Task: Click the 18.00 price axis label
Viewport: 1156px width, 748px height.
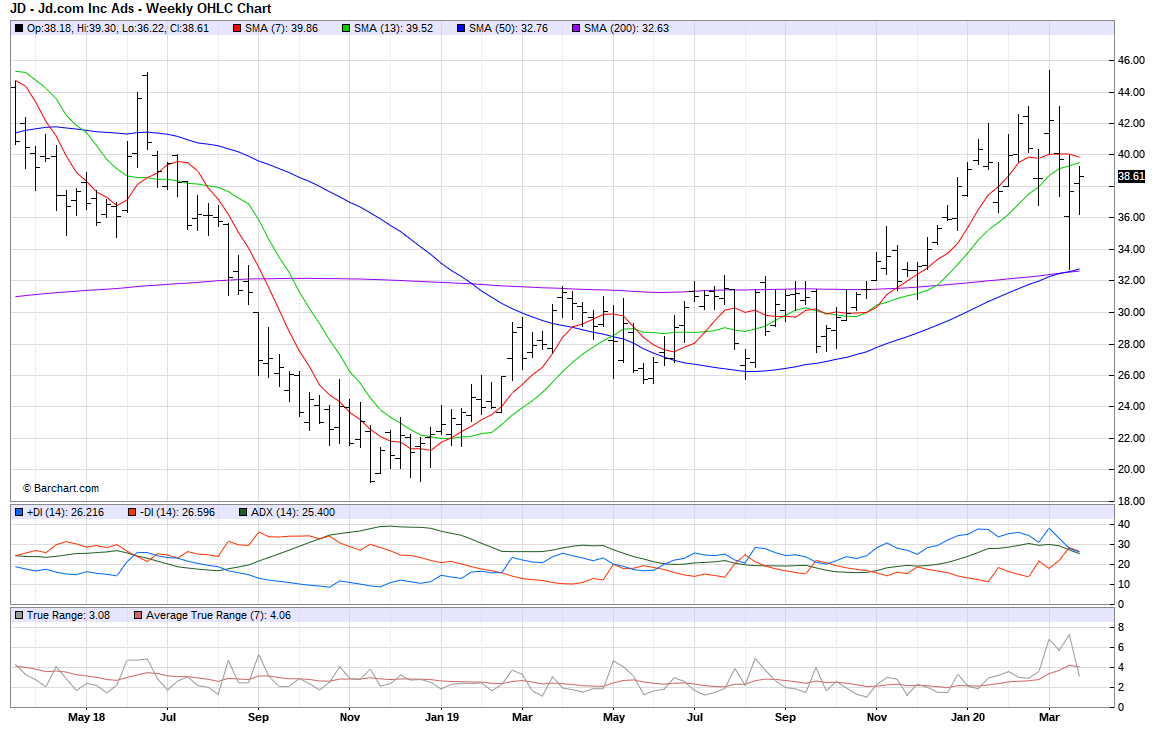Action: coord(1132,501)
